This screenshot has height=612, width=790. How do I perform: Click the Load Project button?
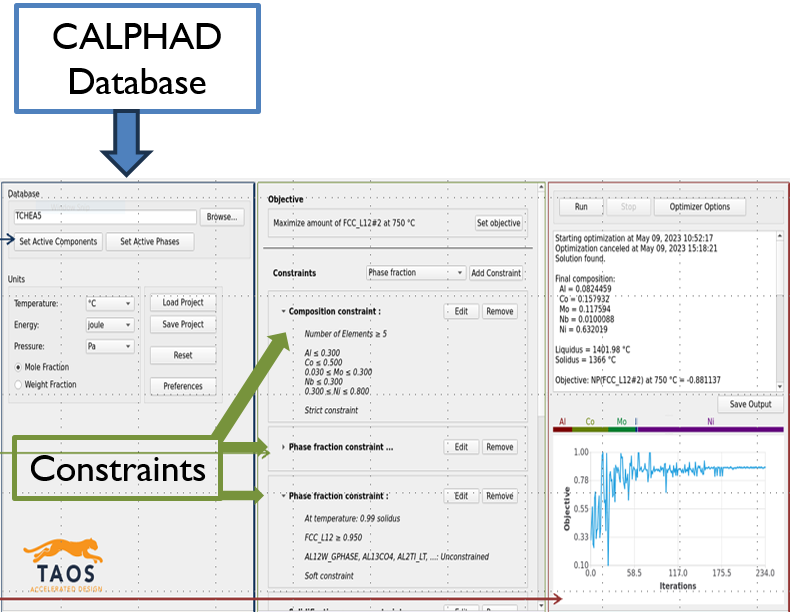[x=183, y=303]
